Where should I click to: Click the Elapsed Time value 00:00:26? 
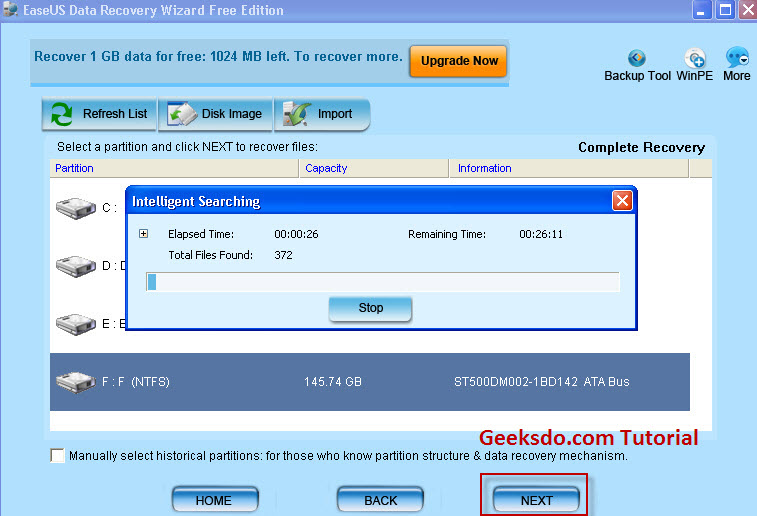(296, 234)
